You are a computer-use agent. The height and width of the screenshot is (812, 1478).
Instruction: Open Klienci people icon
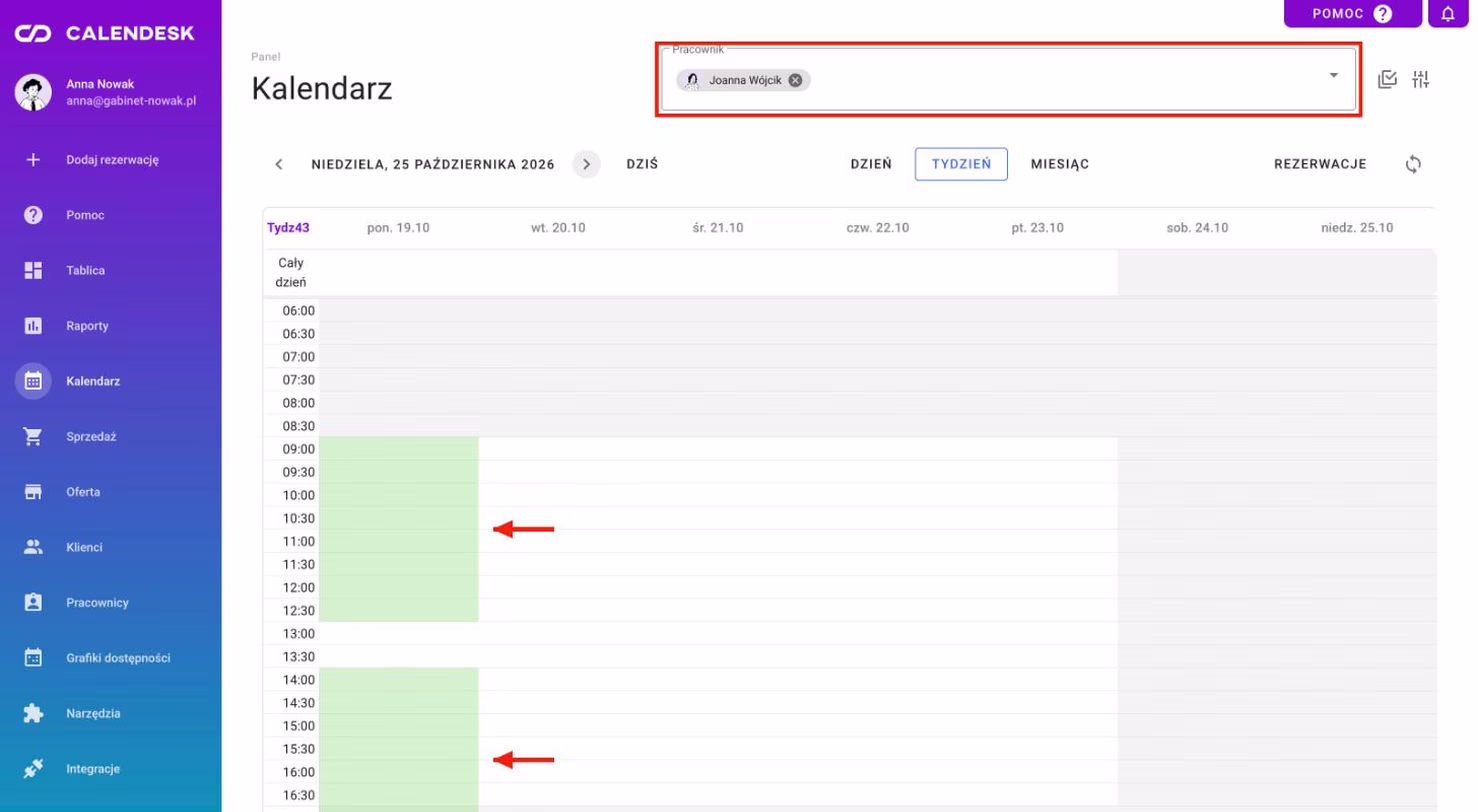click(x=33, y=547)
